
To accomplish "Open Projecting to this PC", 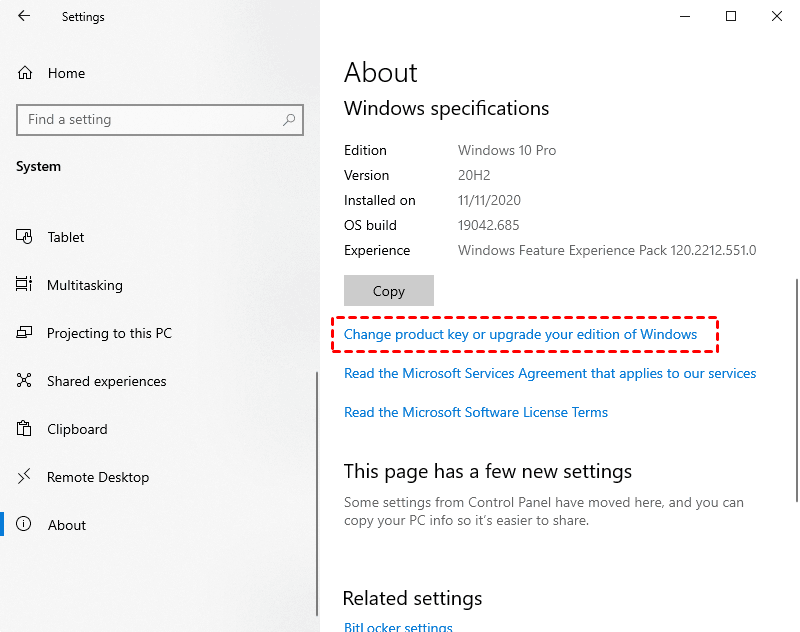I will point(109,334).
